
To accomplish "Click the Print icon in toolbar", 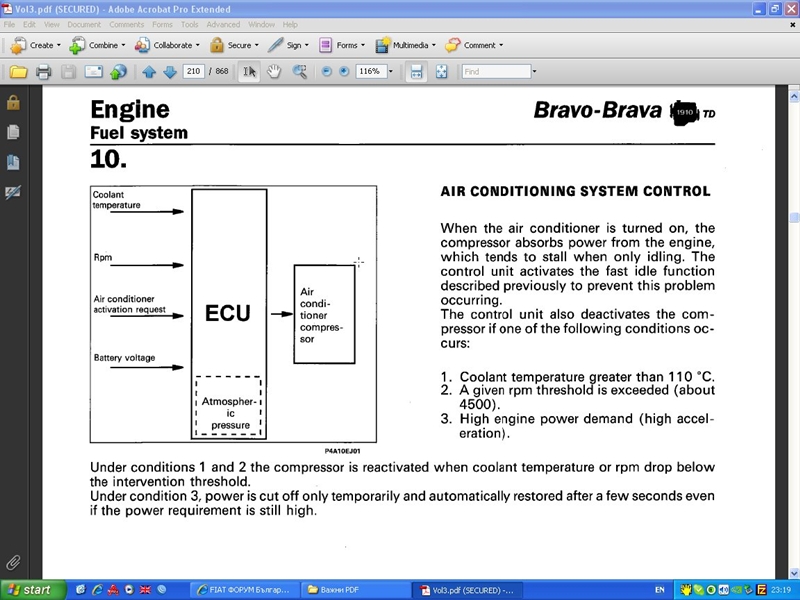I will coord(43,72).
